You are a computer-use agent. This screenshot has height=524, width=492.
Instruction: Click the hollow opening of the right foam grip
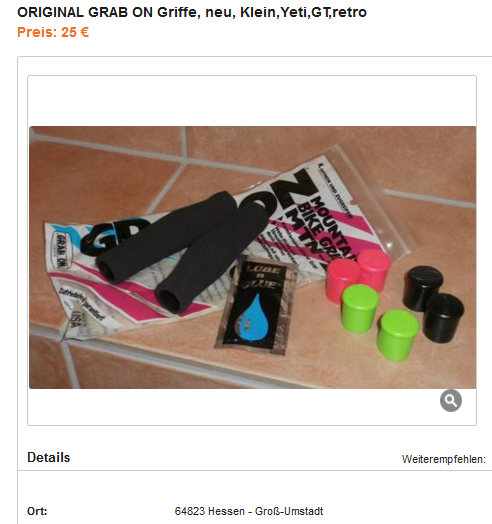pos(168,300)
